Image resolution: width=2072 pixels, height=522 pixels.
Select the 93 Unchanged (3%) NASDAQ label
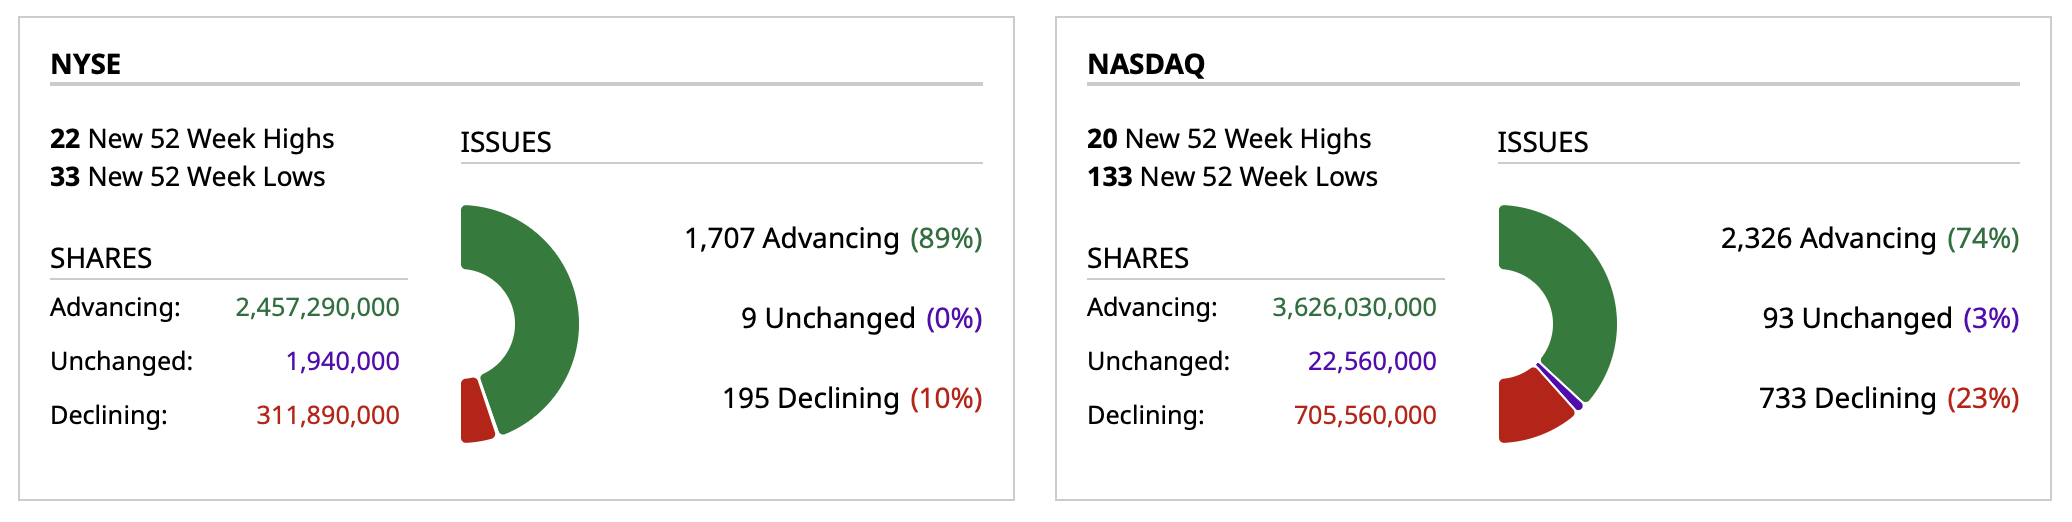pos(1890,318)
